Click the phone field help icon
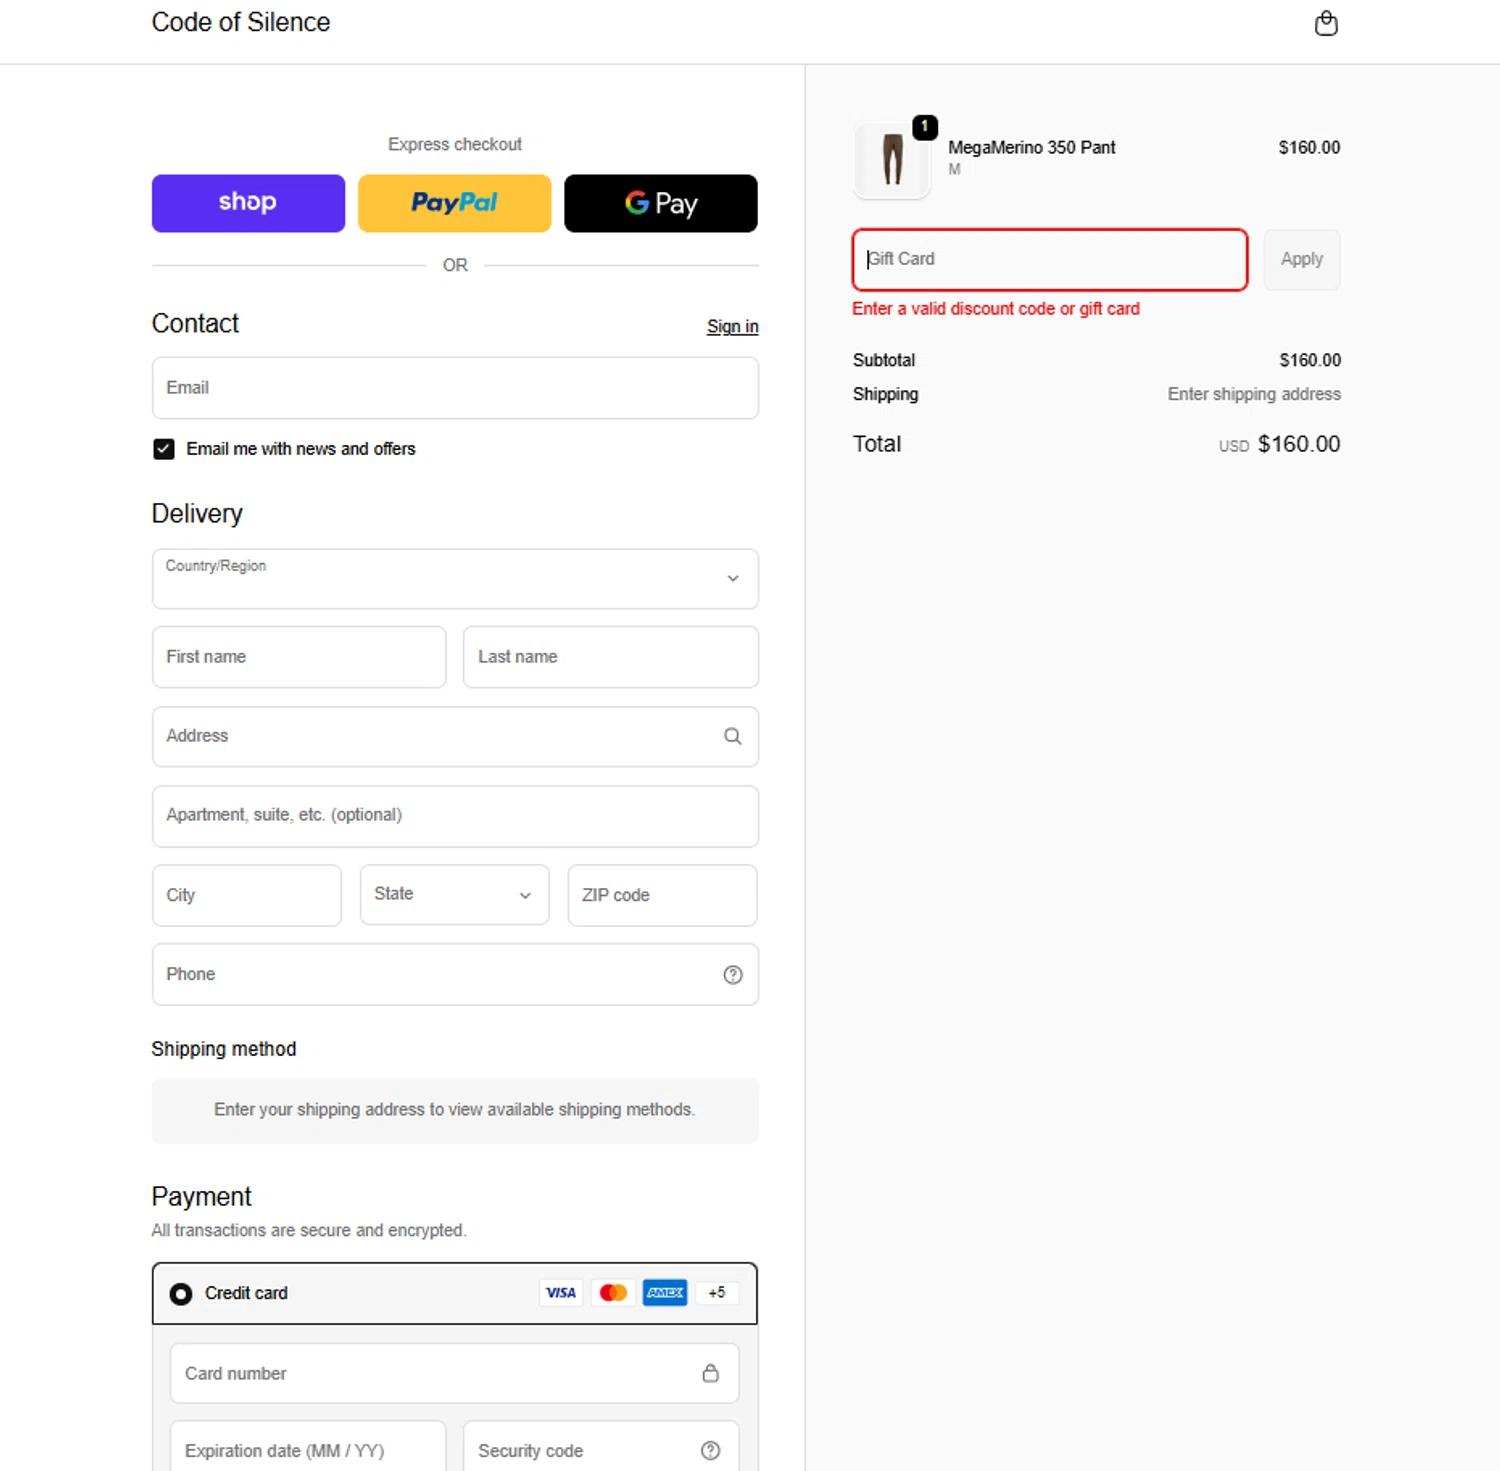Viewport: 1500px width, 1471px height. (x=732, y=975)
